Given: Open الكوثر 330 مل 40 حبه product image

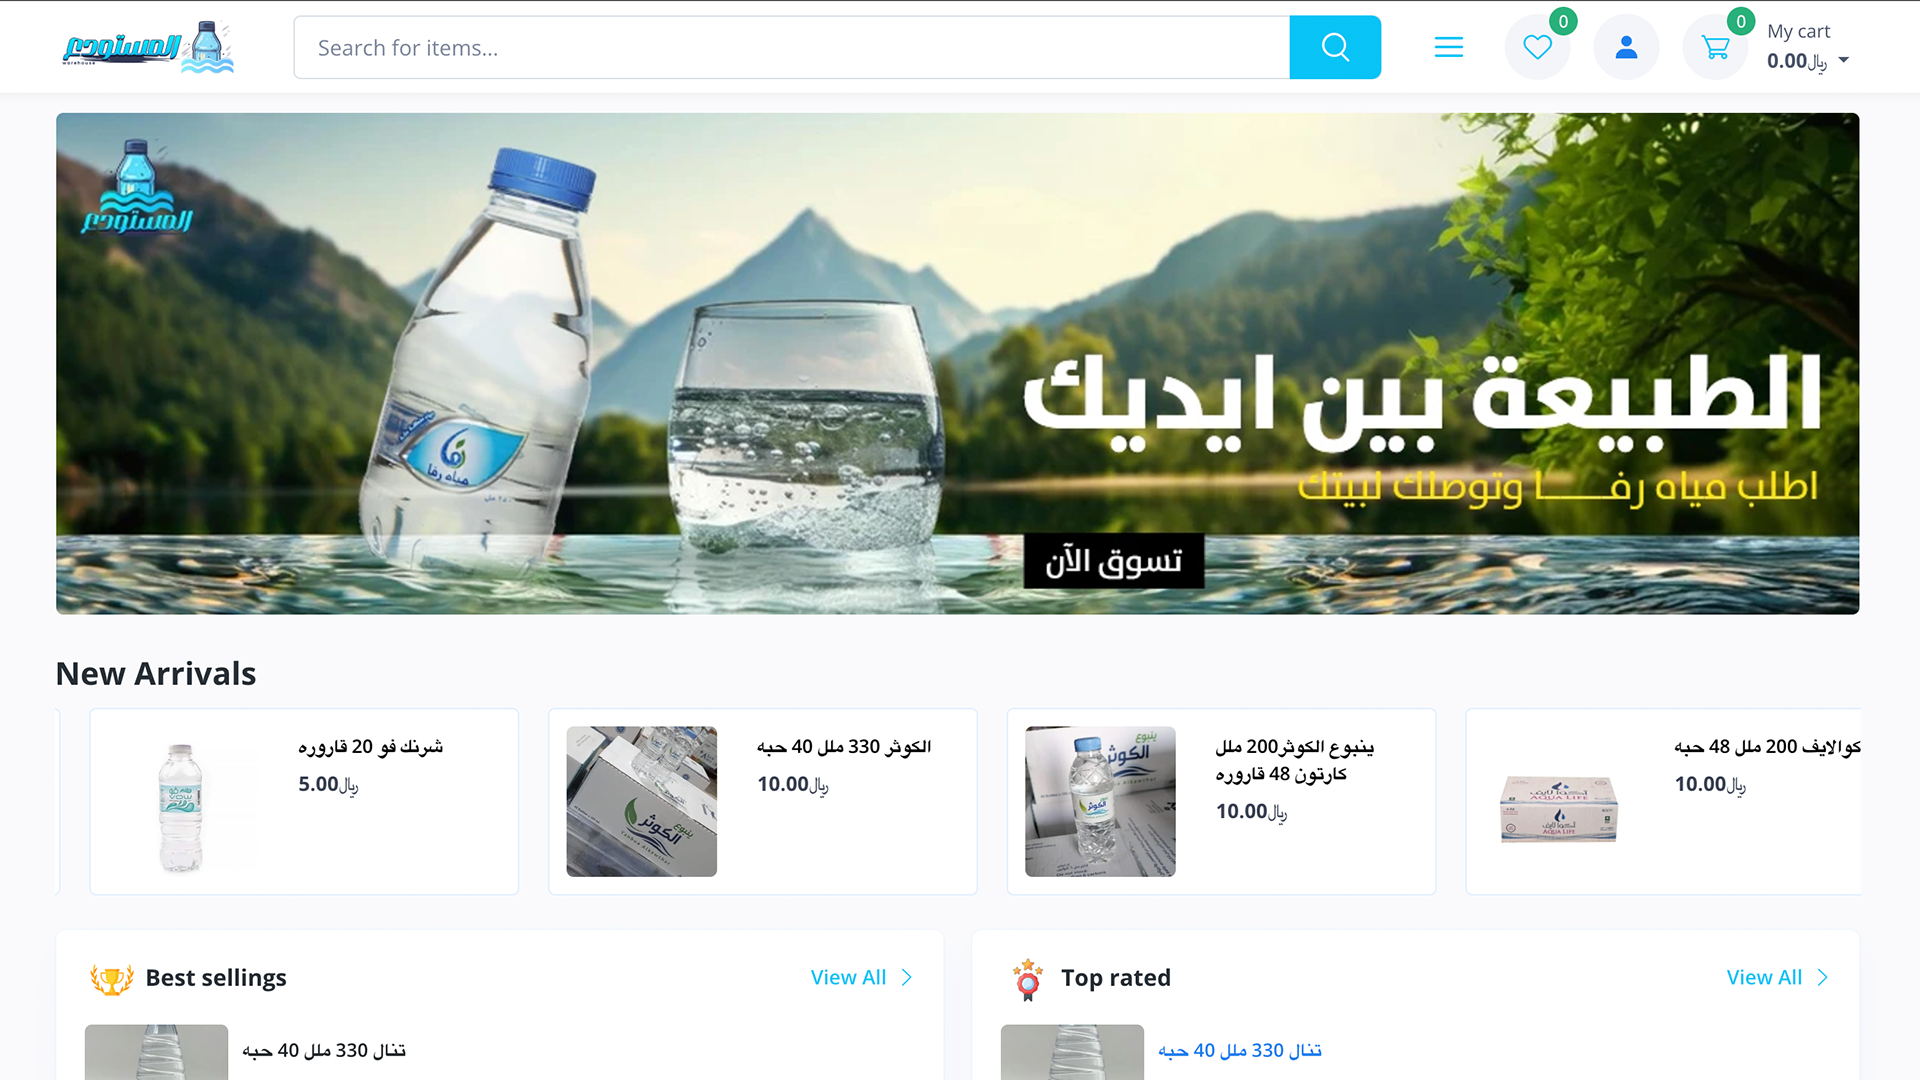Looking at the screenshot, I should pos(642,802).
